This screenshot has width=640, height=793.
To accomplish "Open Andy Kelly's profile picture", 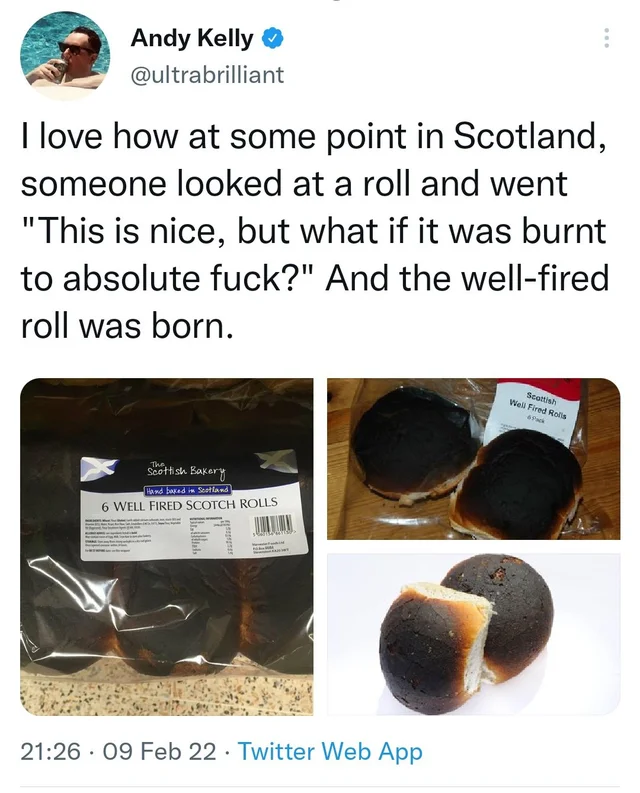I will click(x=64, y=56).
